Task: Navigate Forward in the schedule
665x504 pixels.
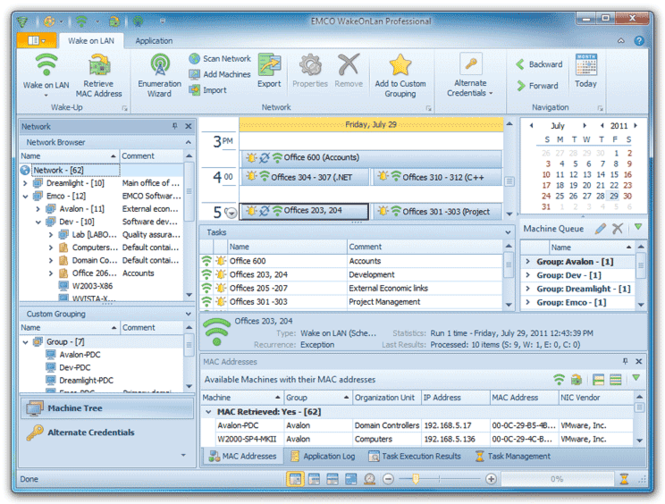Action: click(x=537, y=86)
